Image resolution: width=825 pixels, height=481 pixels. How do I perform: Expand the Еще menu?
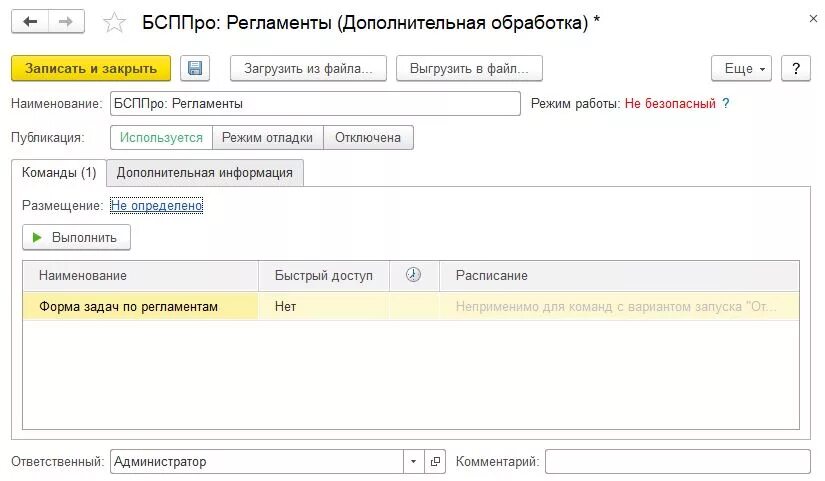click(x=741, y=68)
